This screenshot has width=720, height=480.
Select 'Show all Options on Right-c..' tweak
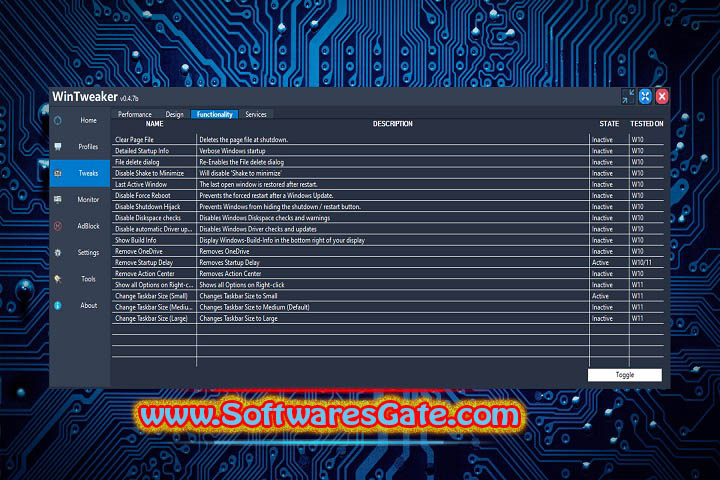(x=154, y=285)
